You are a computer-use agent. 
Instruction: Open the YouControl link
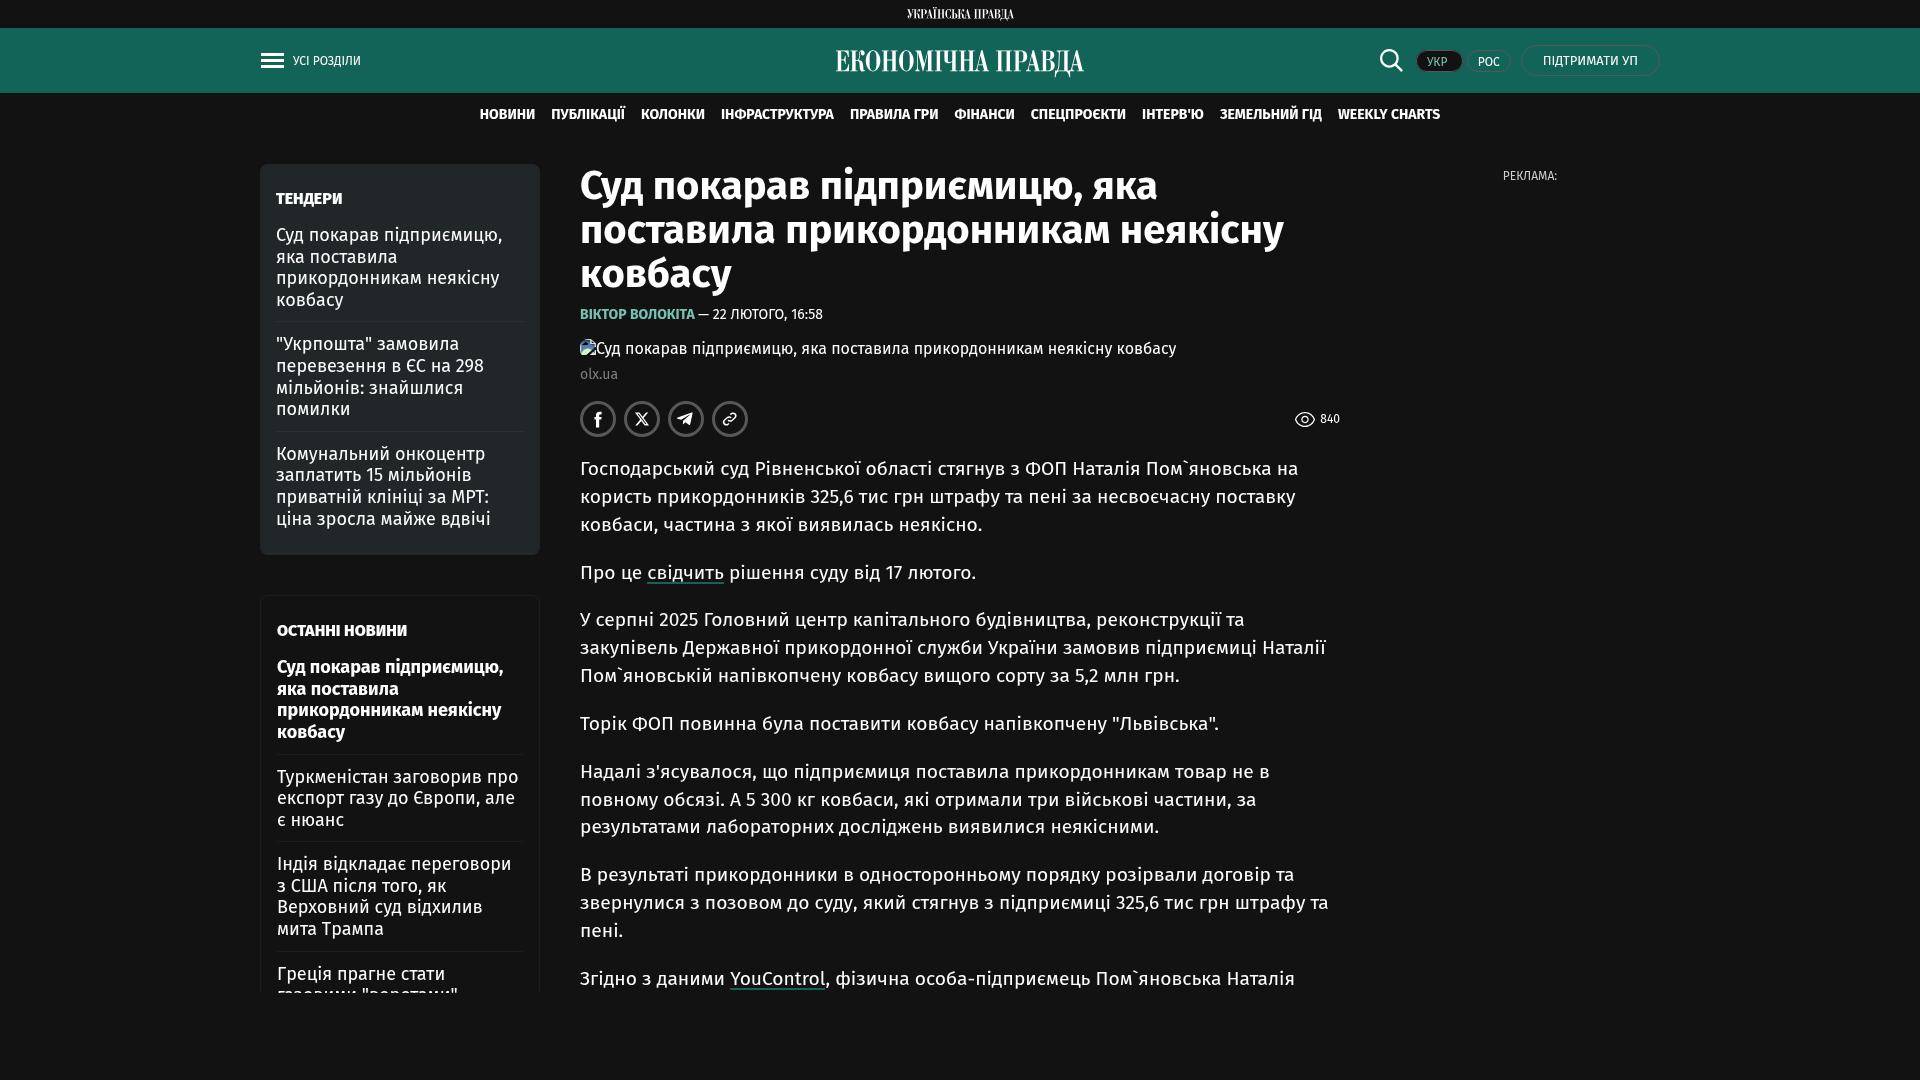pyautogui.click(x=777, y=979)
